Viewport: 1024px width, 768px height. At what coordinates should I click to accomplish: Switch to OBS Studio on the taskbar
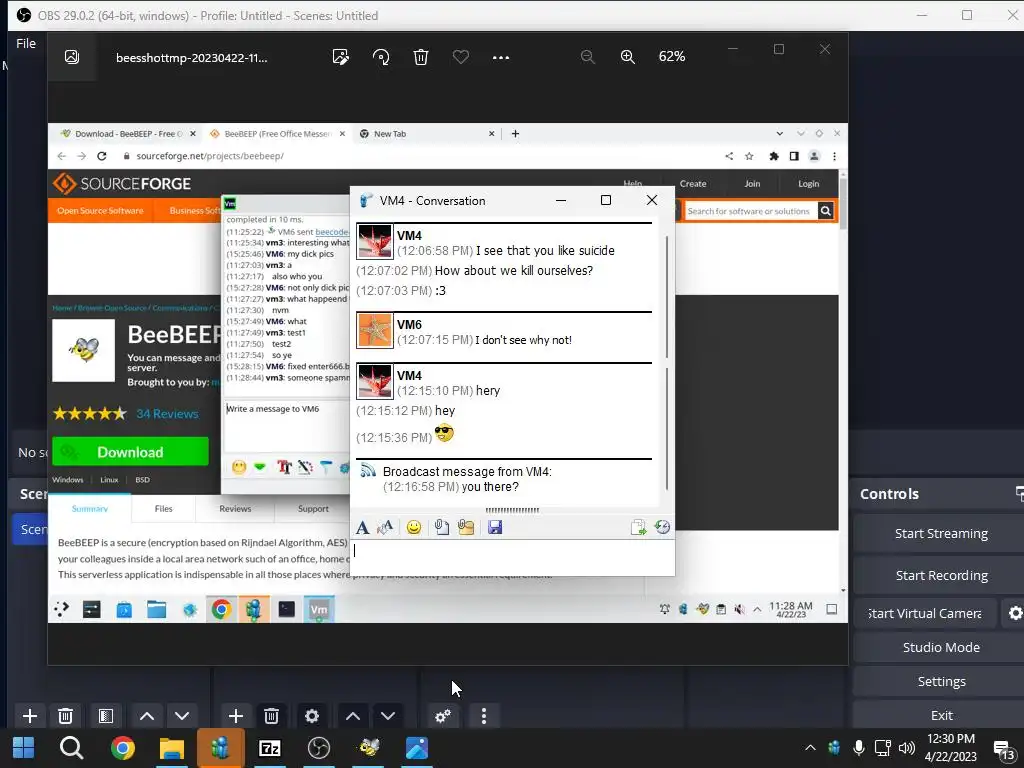tap(319, 748)
